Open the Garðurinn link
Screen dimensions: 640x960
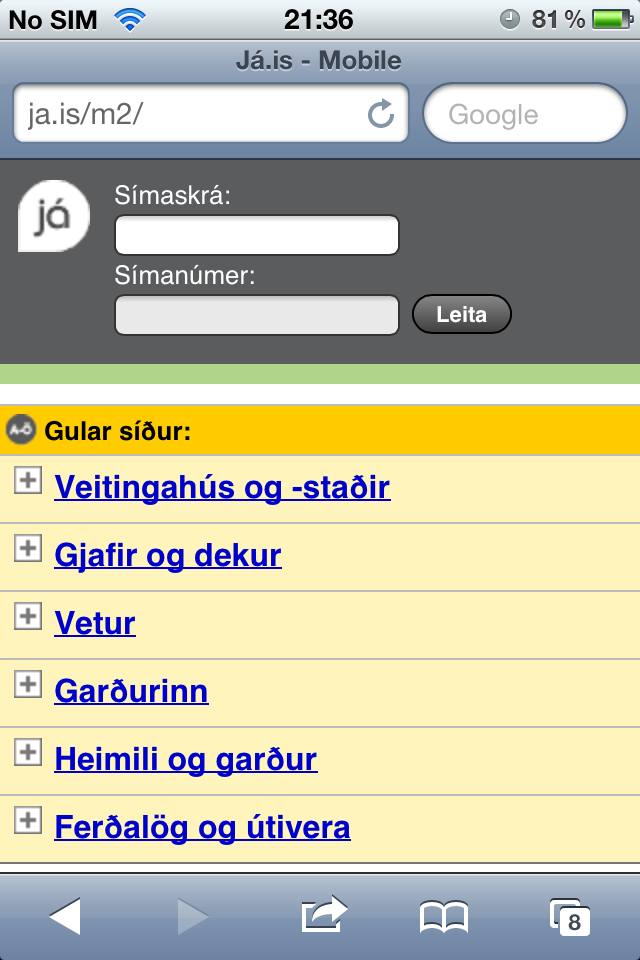tap(131, 691)
